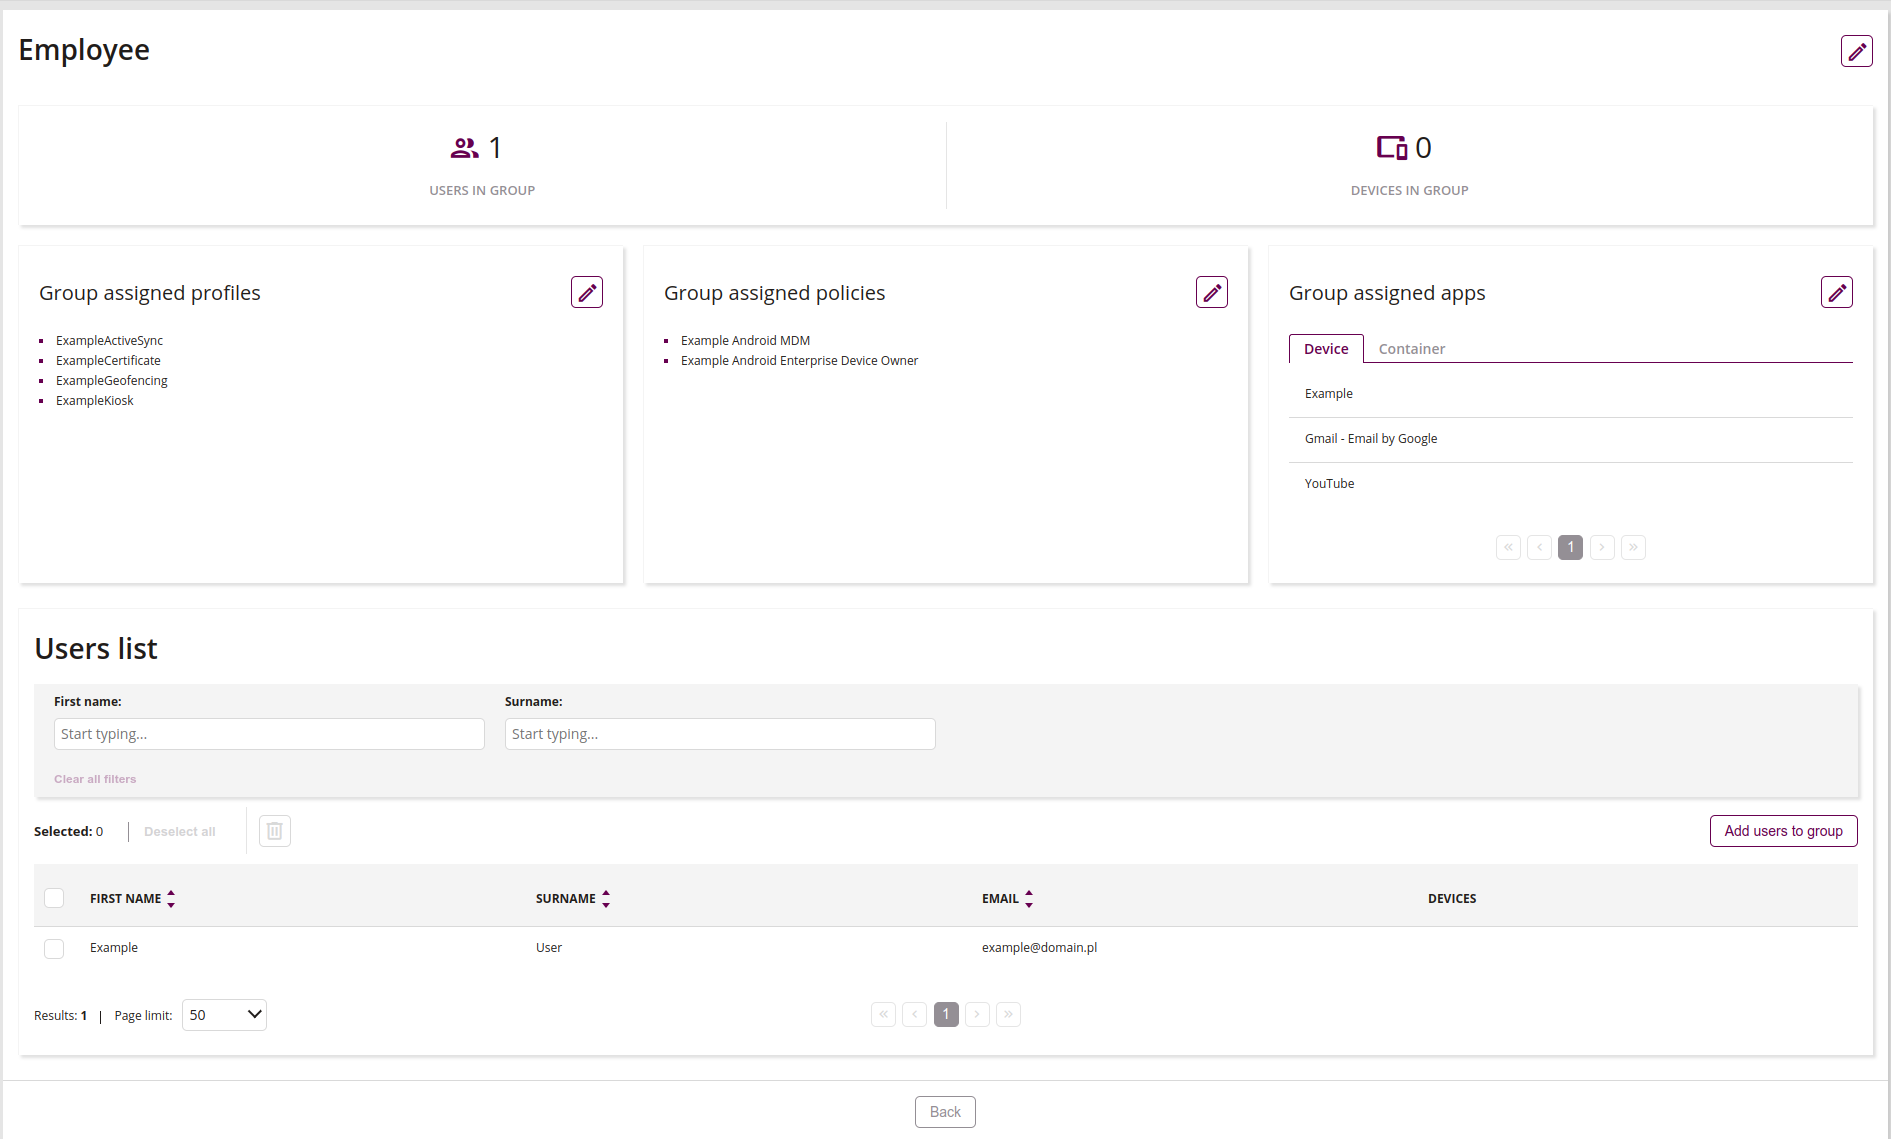Click the Results: 1 count text

60,1016
